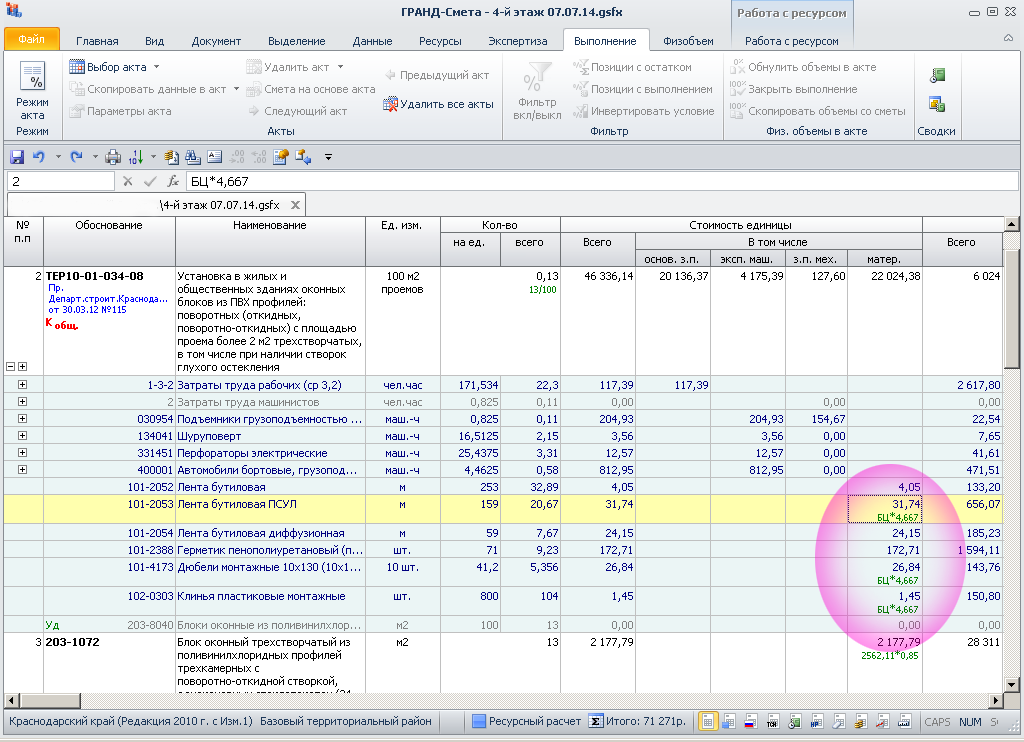
Task: Expand the Шуруповерт resource row
Action: [22, 436]
